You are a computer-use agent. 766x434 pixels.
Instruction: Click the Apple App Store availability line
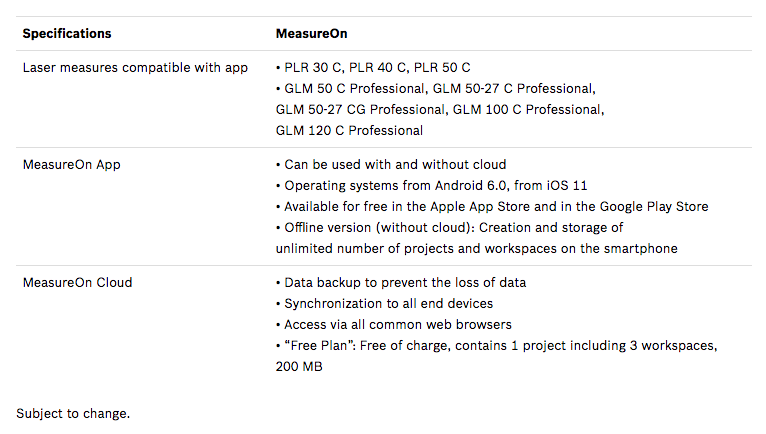(491, 207)
